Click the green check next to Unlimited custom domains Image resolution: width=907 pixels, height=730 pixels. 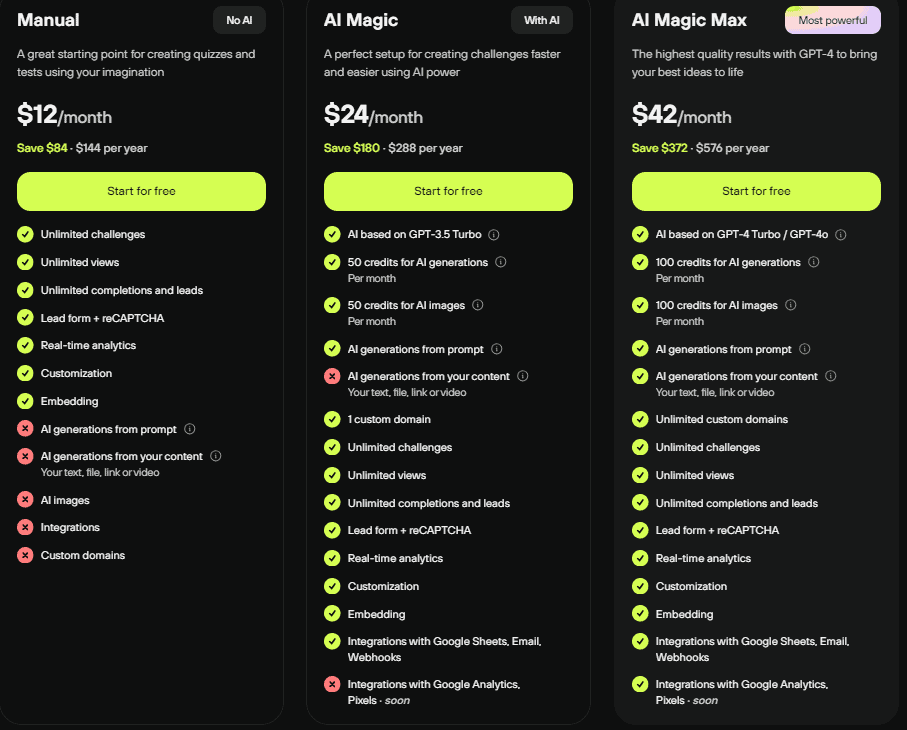(x=640, y=419)
